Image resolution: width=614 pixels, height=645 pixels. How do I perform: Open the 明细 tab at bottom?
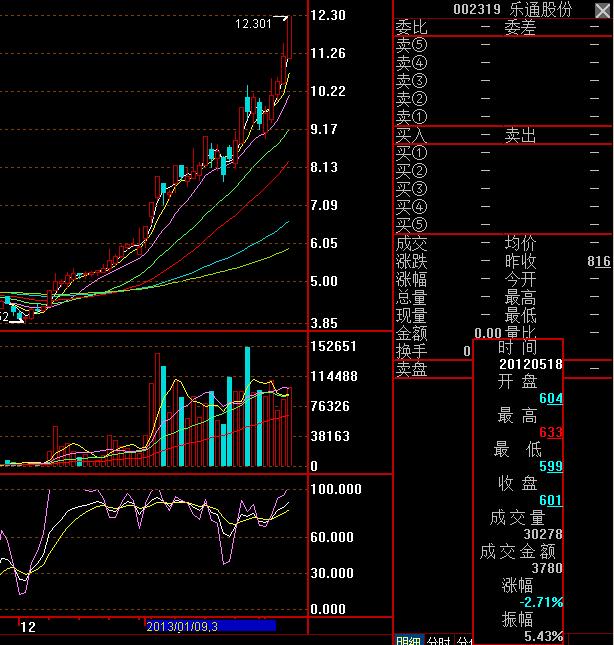[408, 640]
